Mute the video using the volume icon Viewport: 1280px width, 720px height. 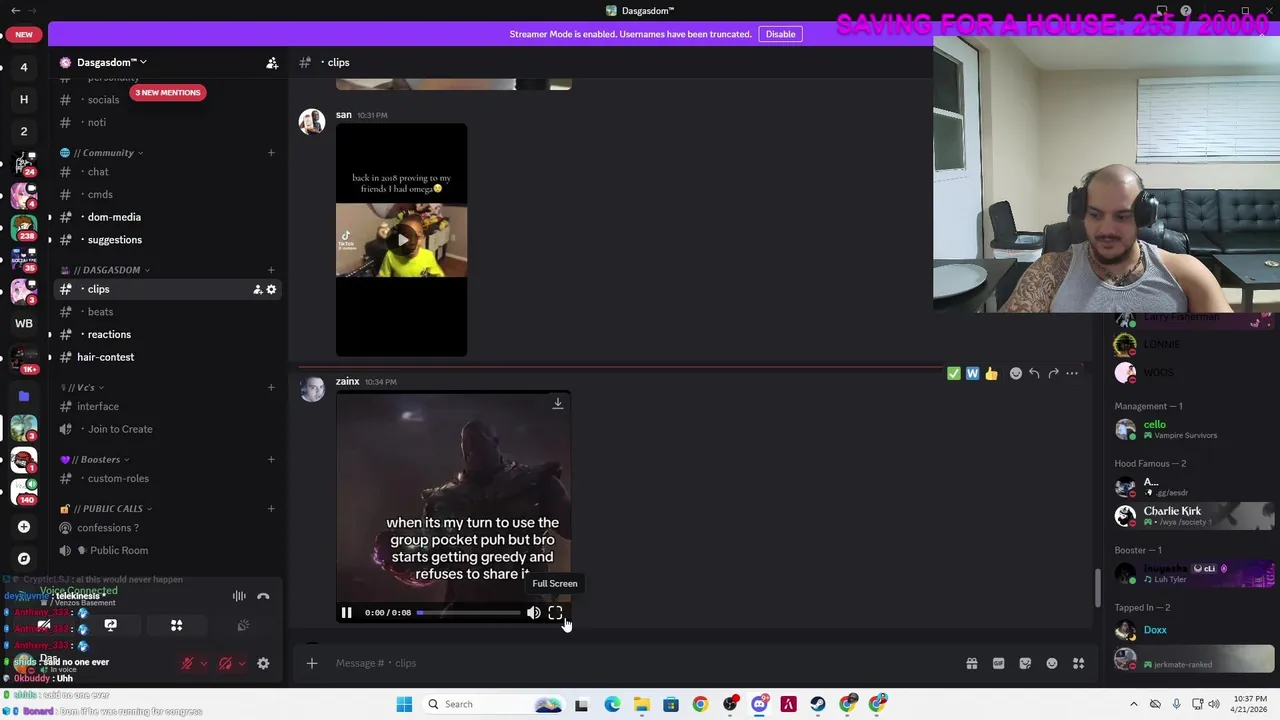pyautogui.click(x=533, y=613)
